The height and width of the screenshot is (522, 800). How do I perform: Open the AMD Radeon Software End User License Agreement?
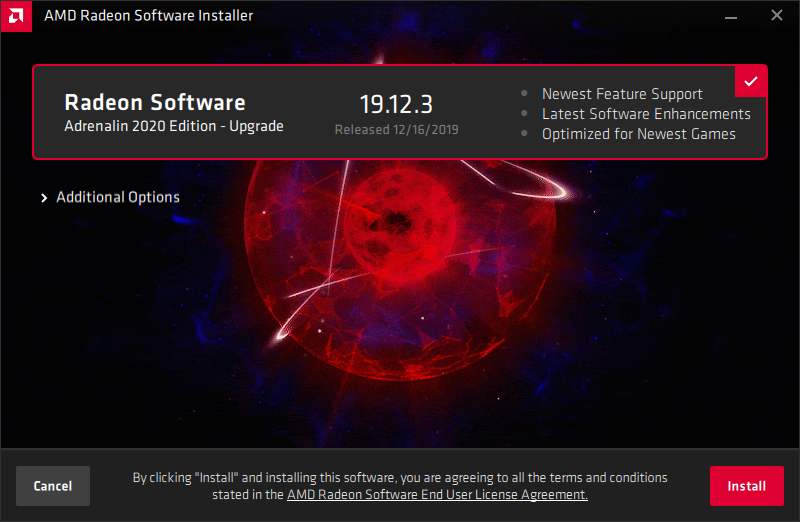click(437, 494)
